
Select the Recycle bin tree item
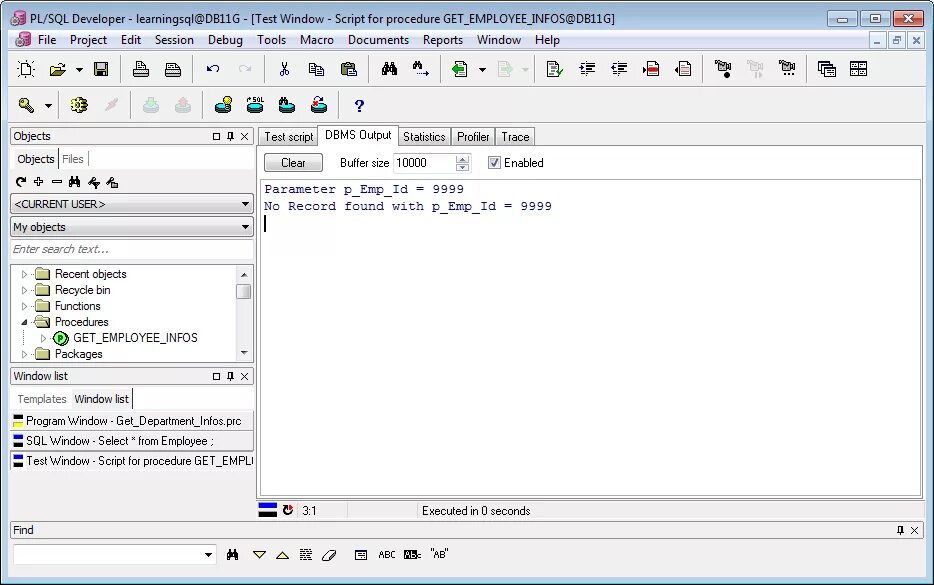click(82, 290)
